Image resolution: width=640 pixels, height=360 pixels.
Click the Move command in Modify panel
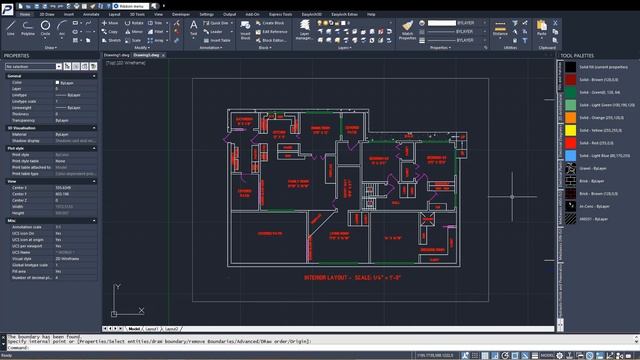[110, 23]
